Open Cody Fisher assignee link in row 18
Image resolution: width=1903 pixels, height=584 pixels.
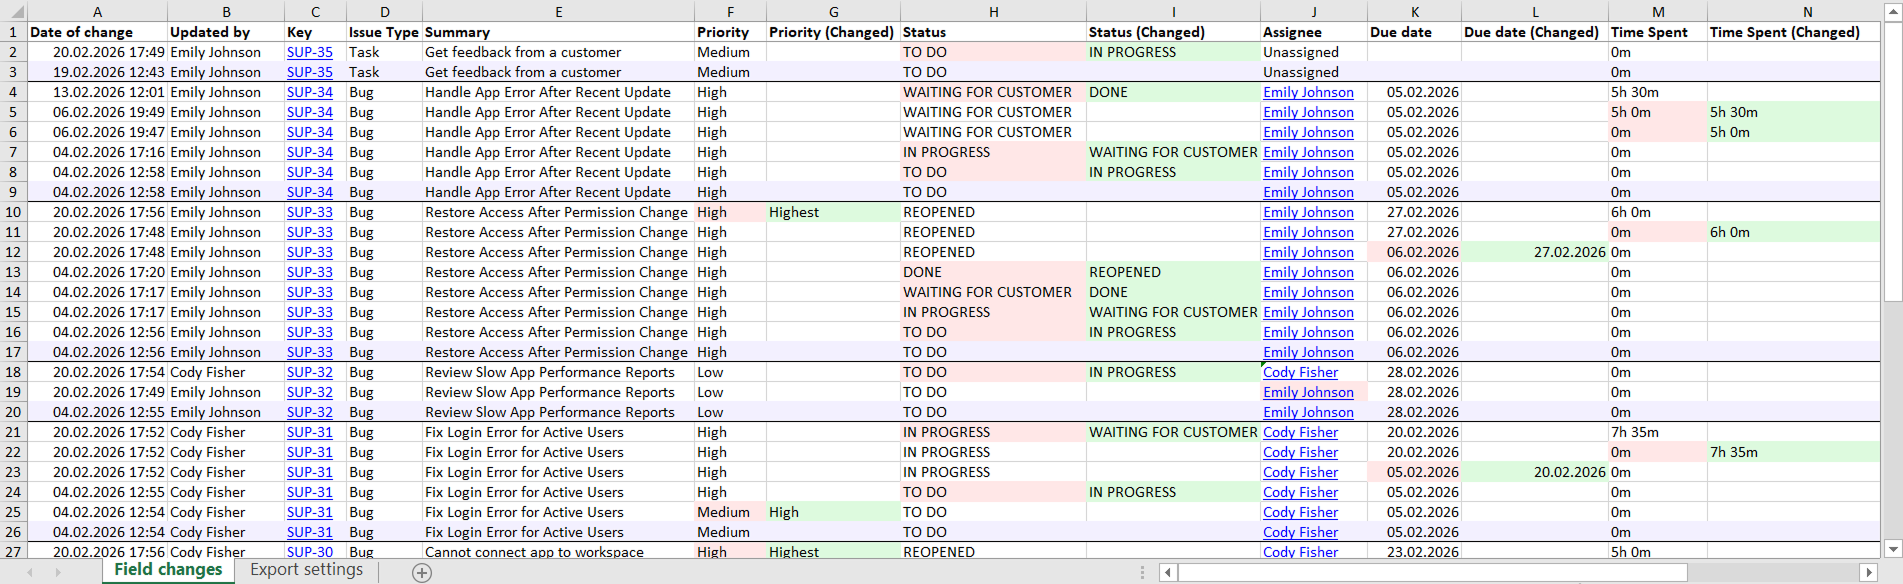[x=1300, y=372]
